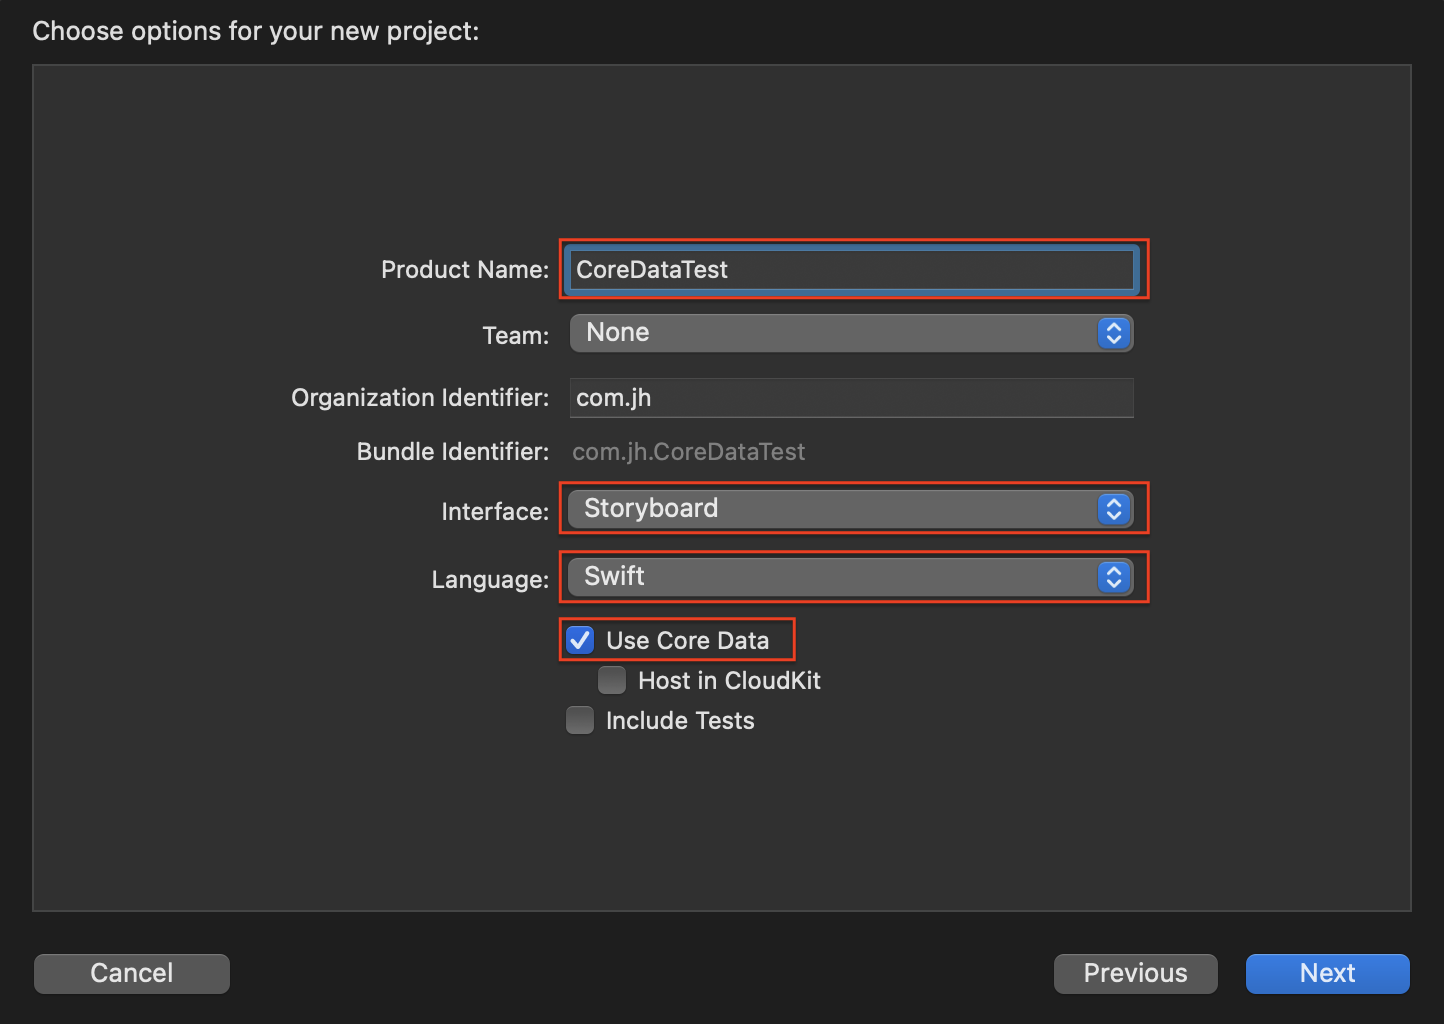Click the Product Name text field
1444x1024 pixels.
tap(852, 270)
